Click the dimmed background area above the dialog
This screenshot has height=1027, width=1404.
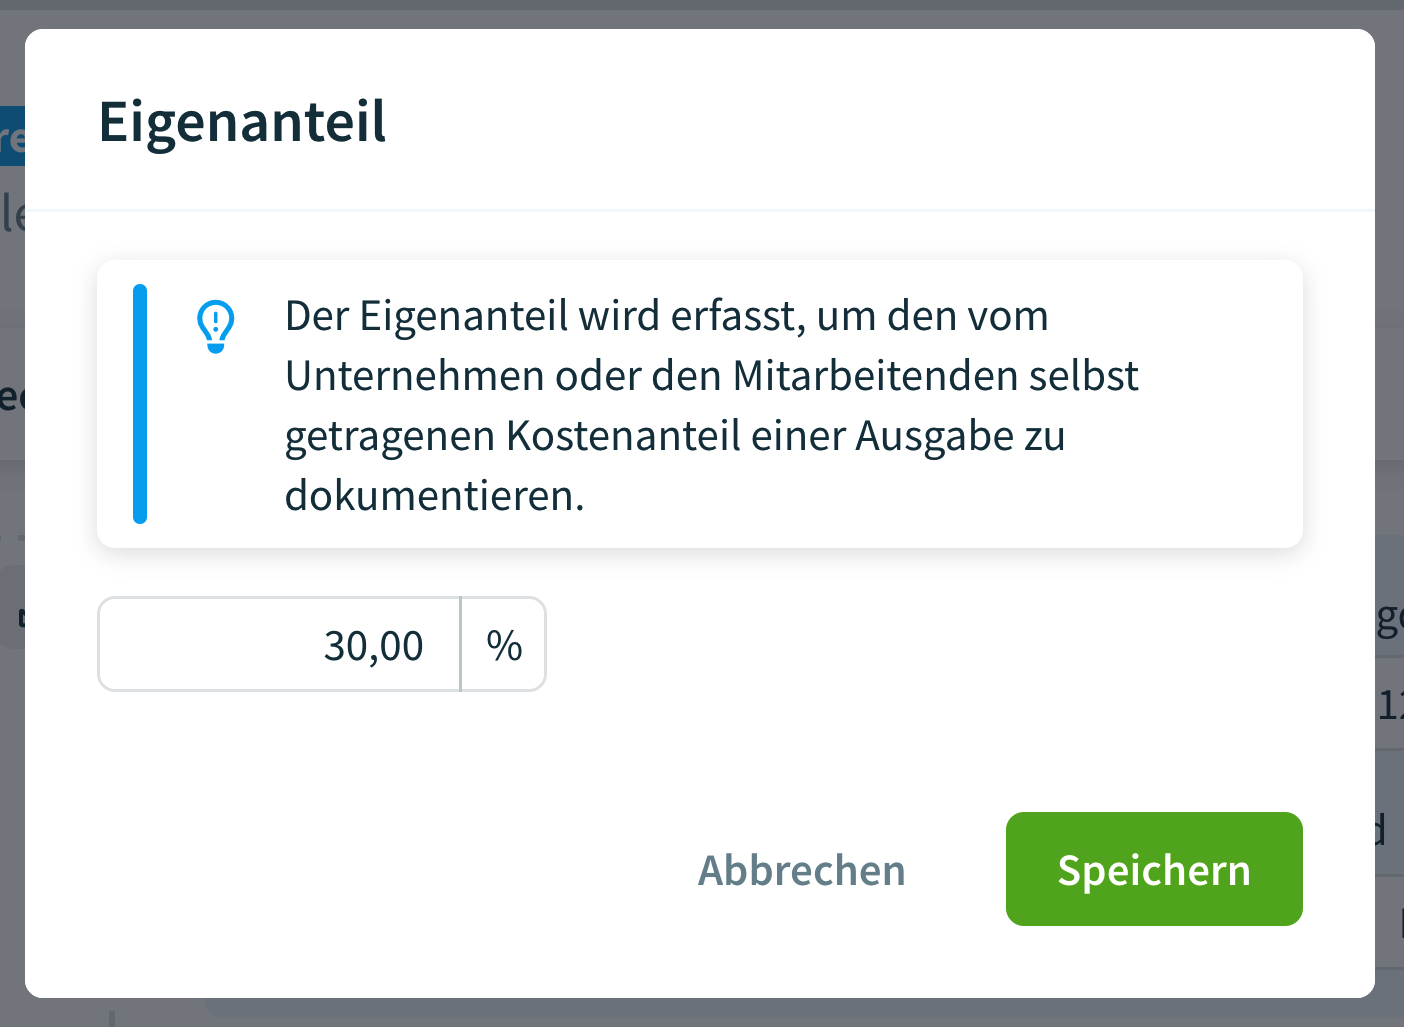(x=700, y=12)
